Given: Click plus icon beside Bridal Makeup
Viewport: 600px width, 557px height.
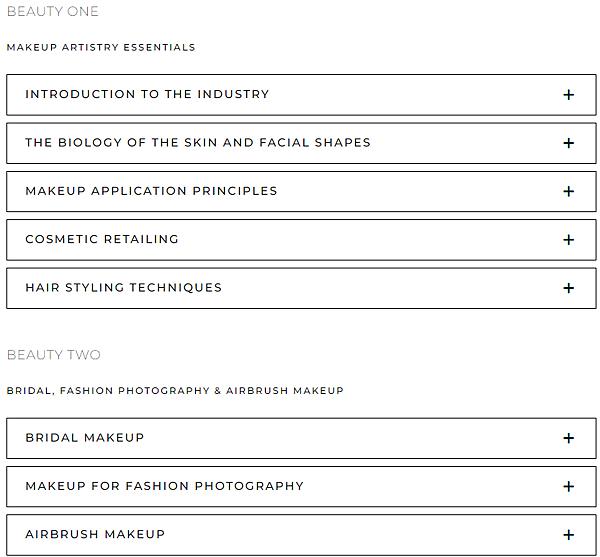Looking at the screenshot, I should tap(568, 438).
